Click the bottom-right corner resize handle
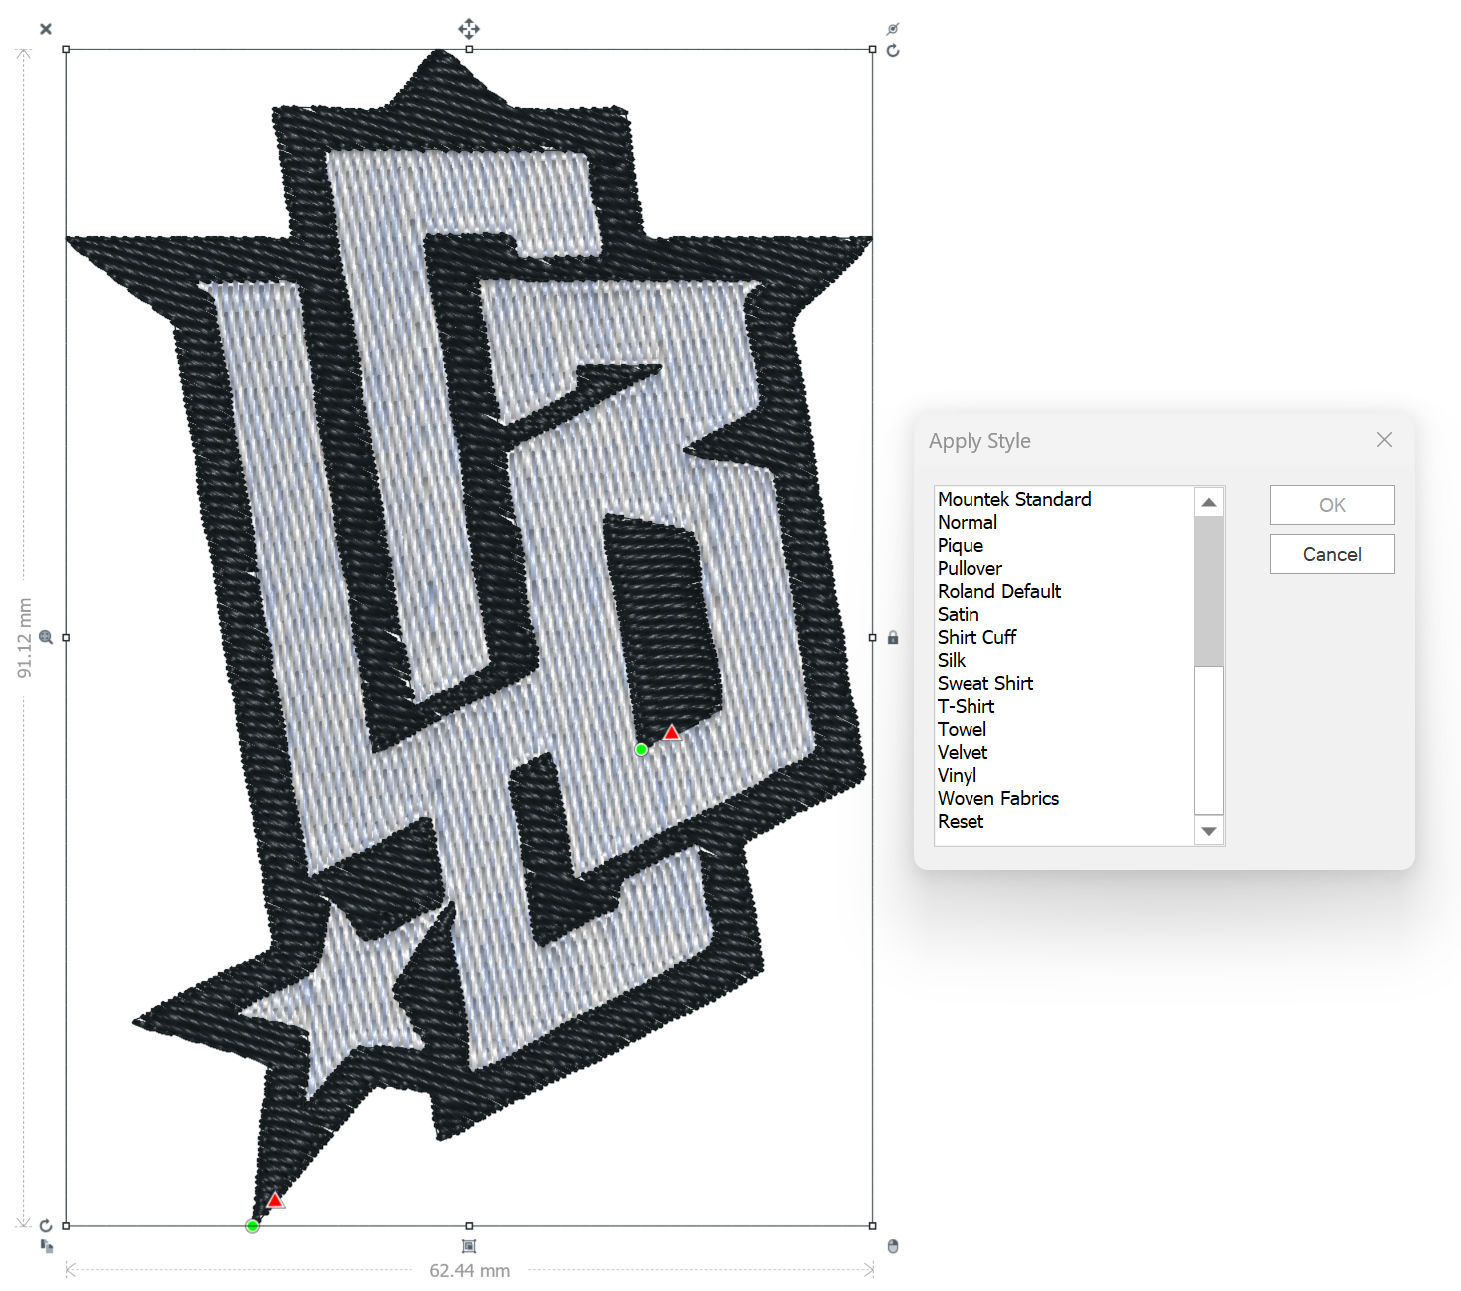Image resolution: width=1461 pixels, height=1291 pixels. click(873, 1225)
